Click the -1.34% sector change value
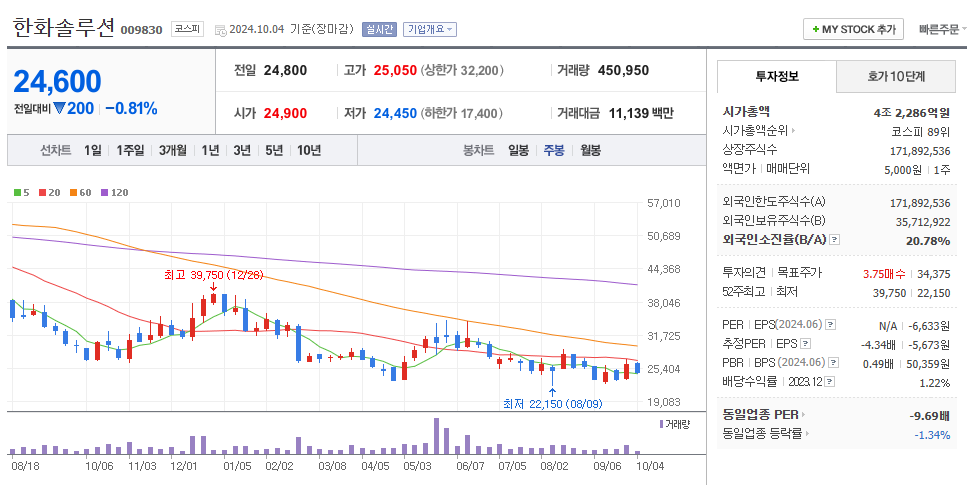The image size is (974, 485). [x=932, y=435]
